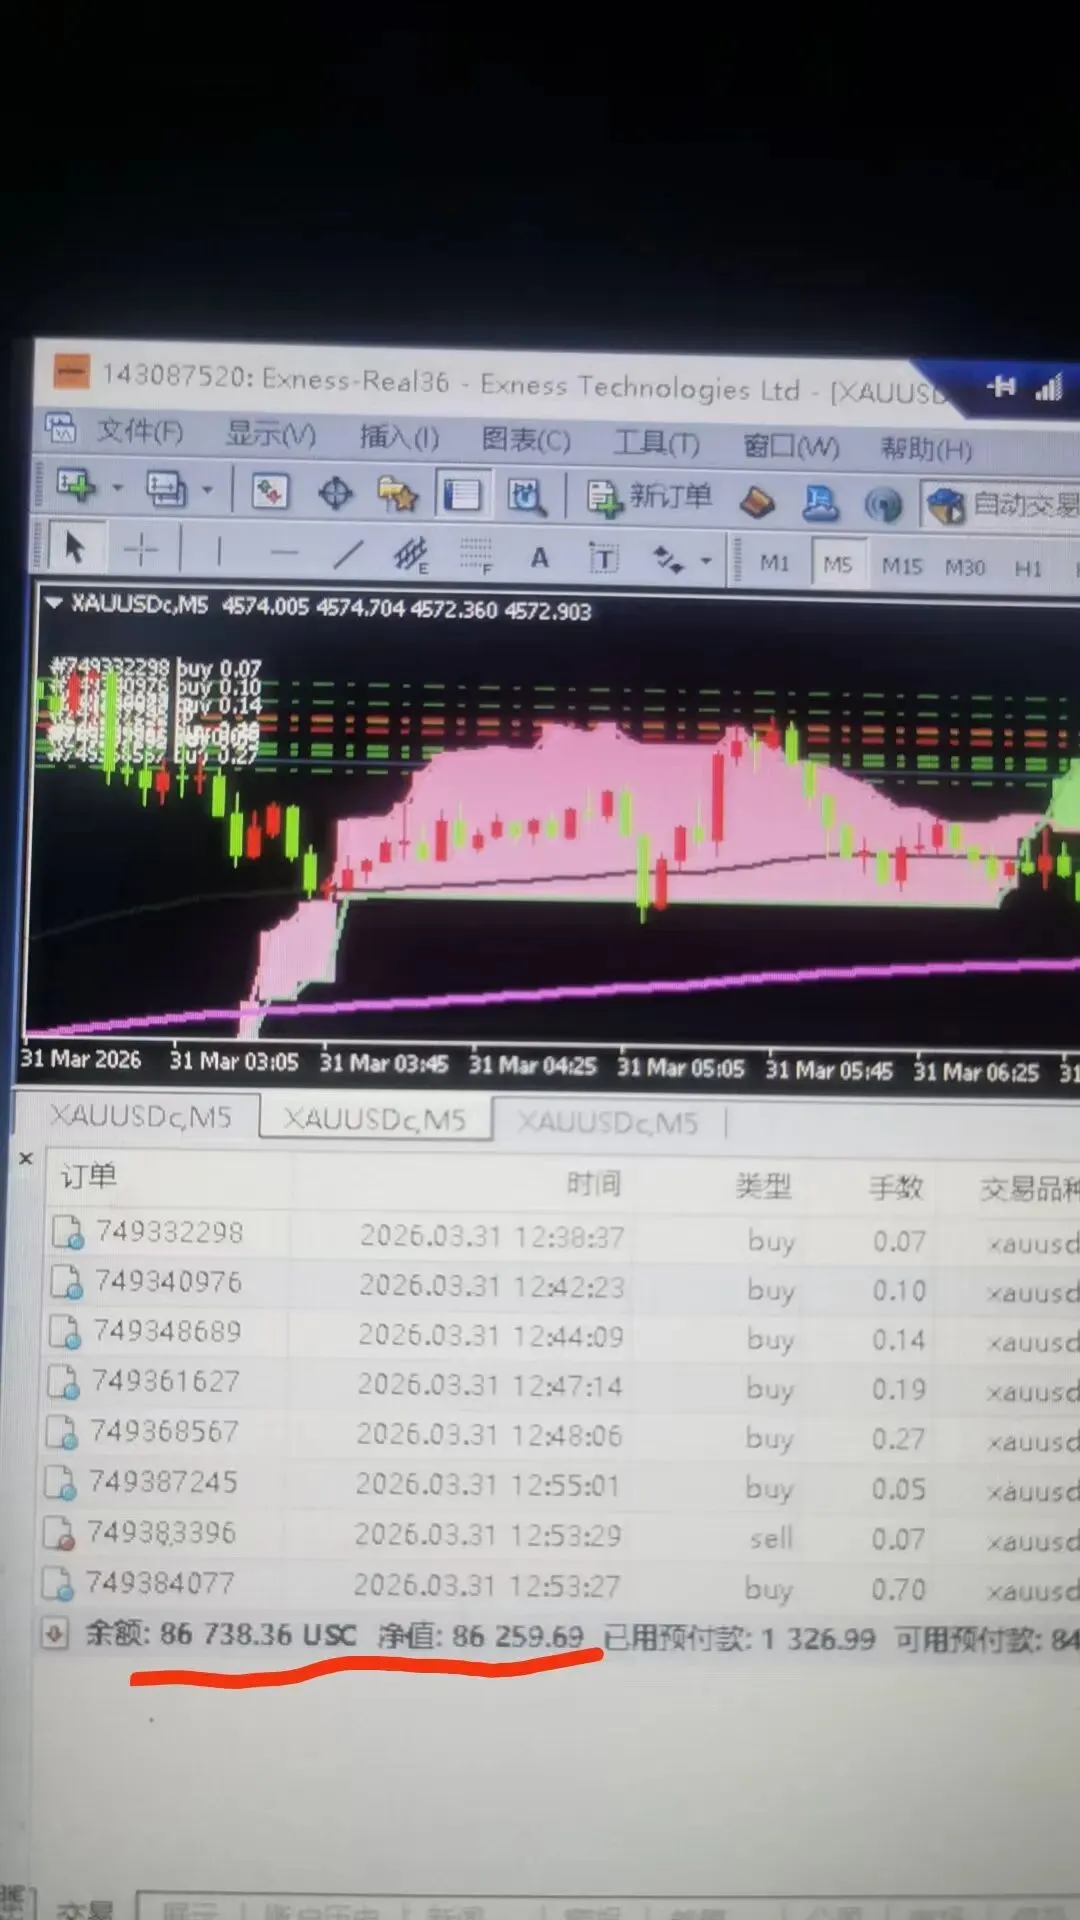Select the Vertical Line drawing tool
Image resolution: width=1080 pixels, height=1920 pixels.
click(x=218, y=551)
